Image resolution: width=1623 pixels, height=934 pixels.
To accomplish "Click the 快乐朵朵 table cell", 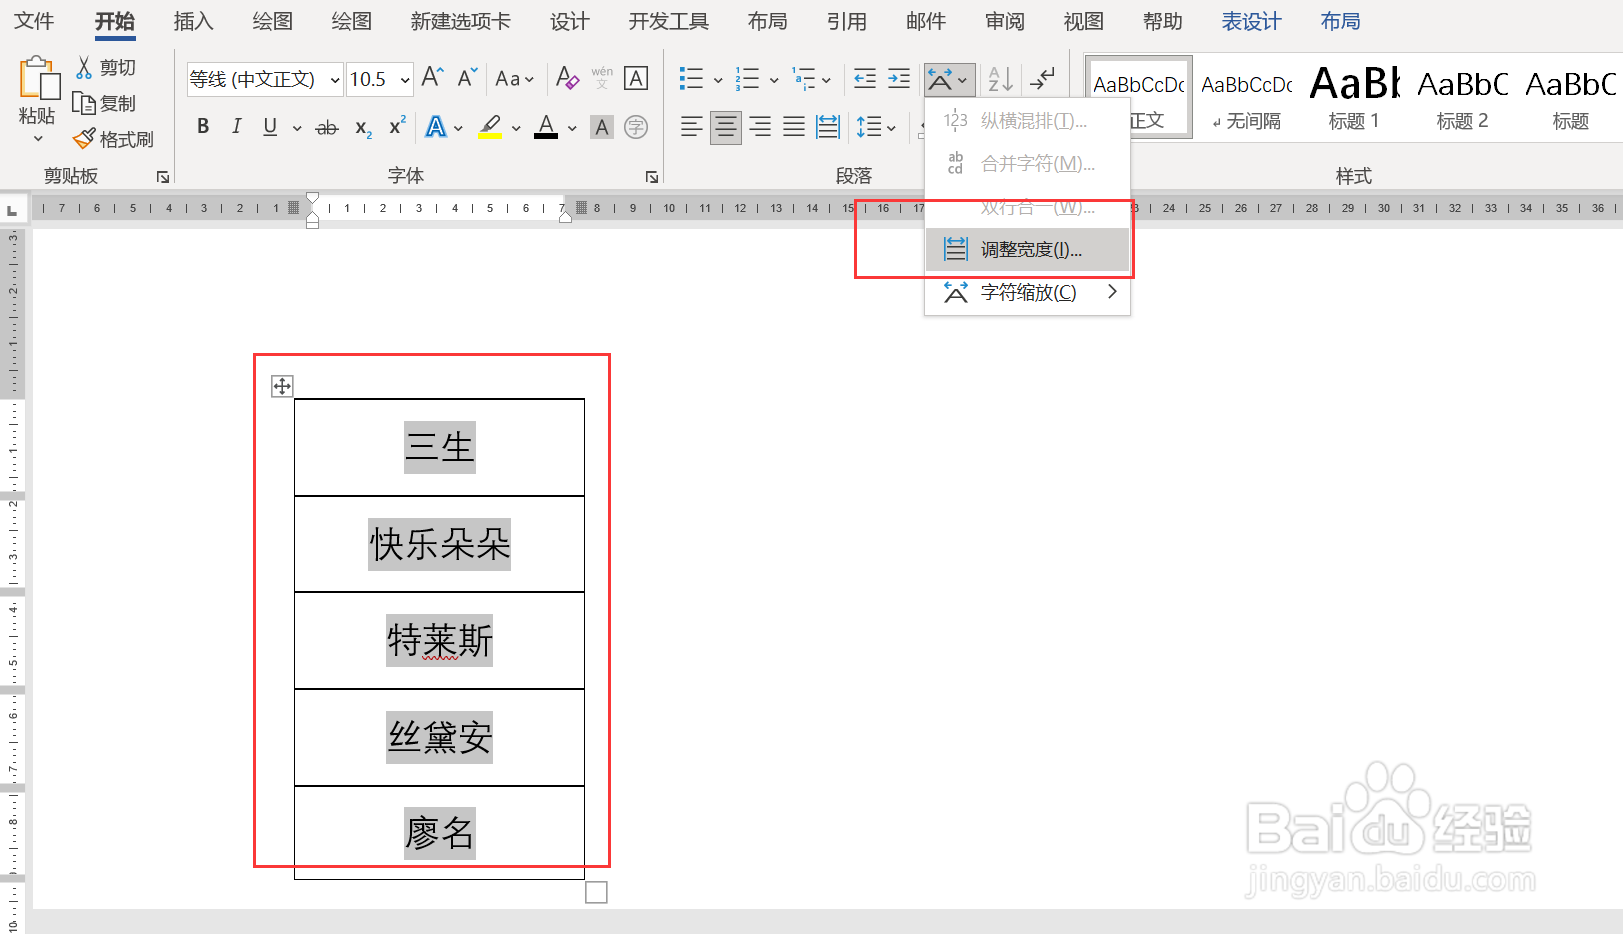I will pyautogui.click(x=439, y=544).
